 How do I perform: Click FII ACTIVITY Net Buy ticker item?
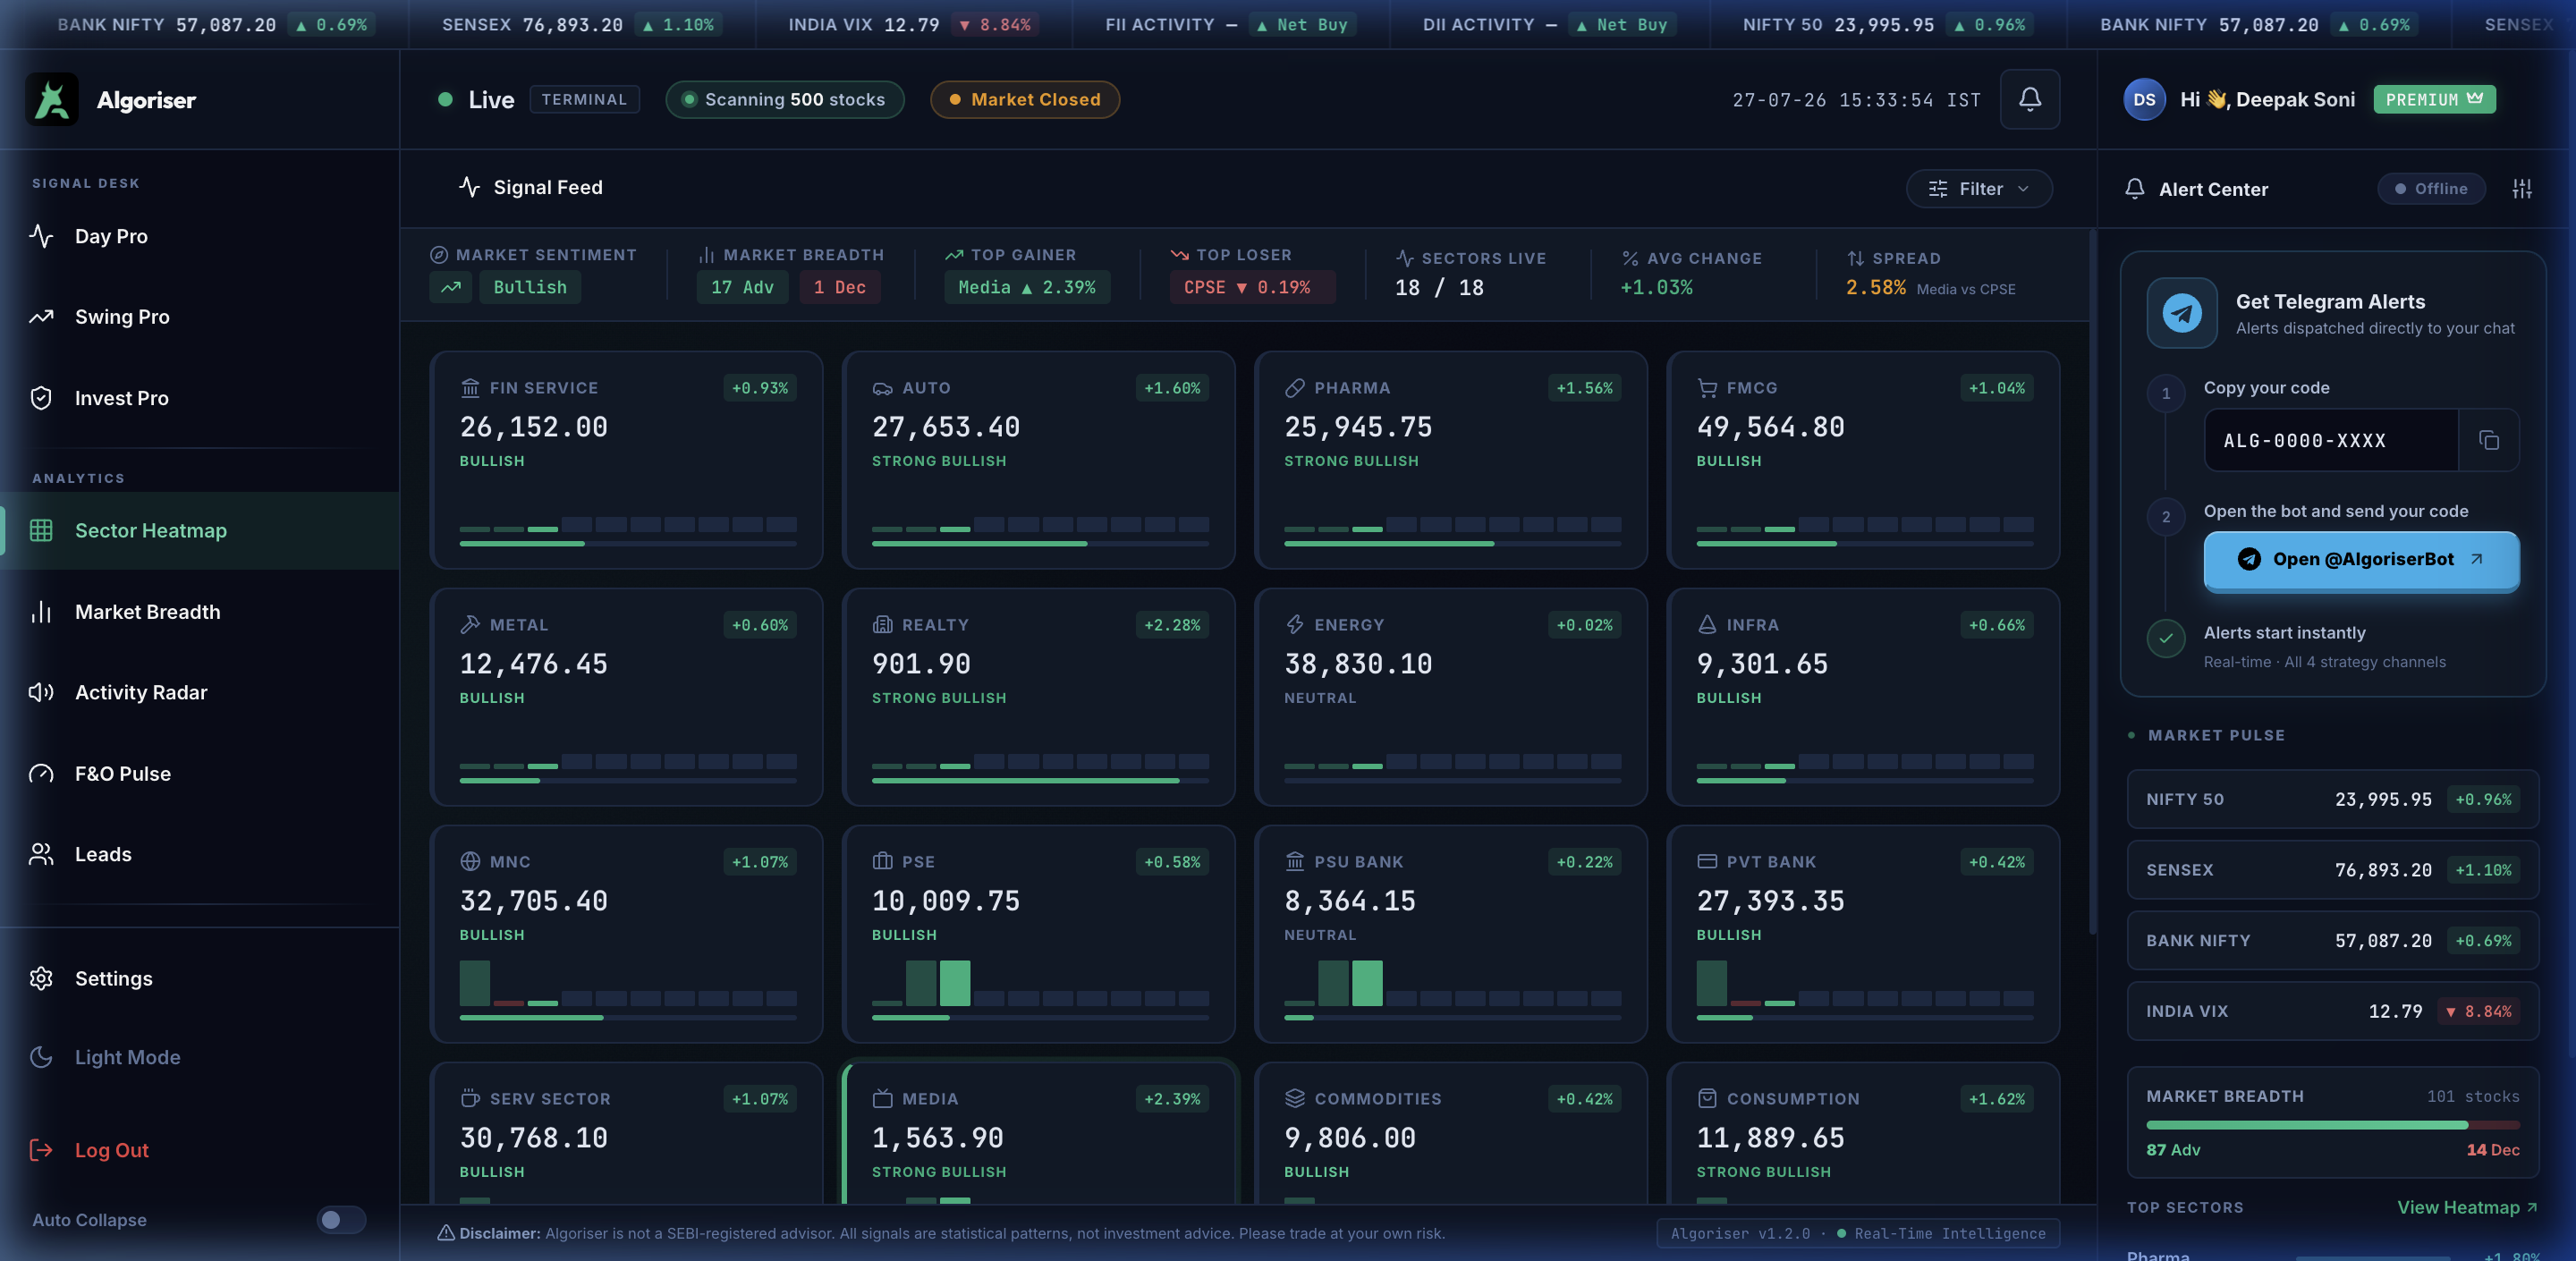tap(1230, 24)
